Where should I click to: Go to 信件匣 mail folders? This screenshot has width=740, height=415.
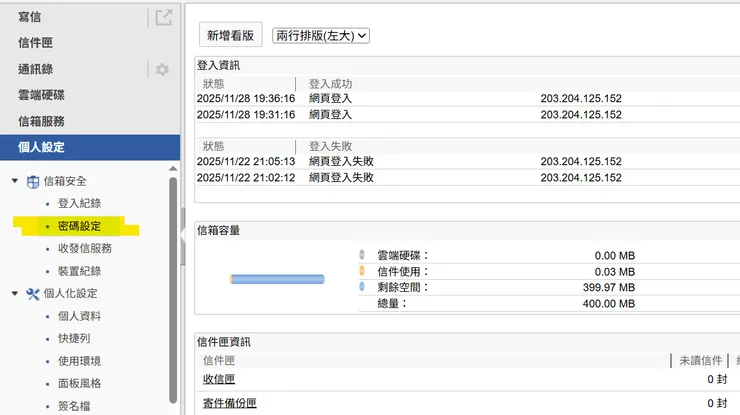[x=35, y=43]
